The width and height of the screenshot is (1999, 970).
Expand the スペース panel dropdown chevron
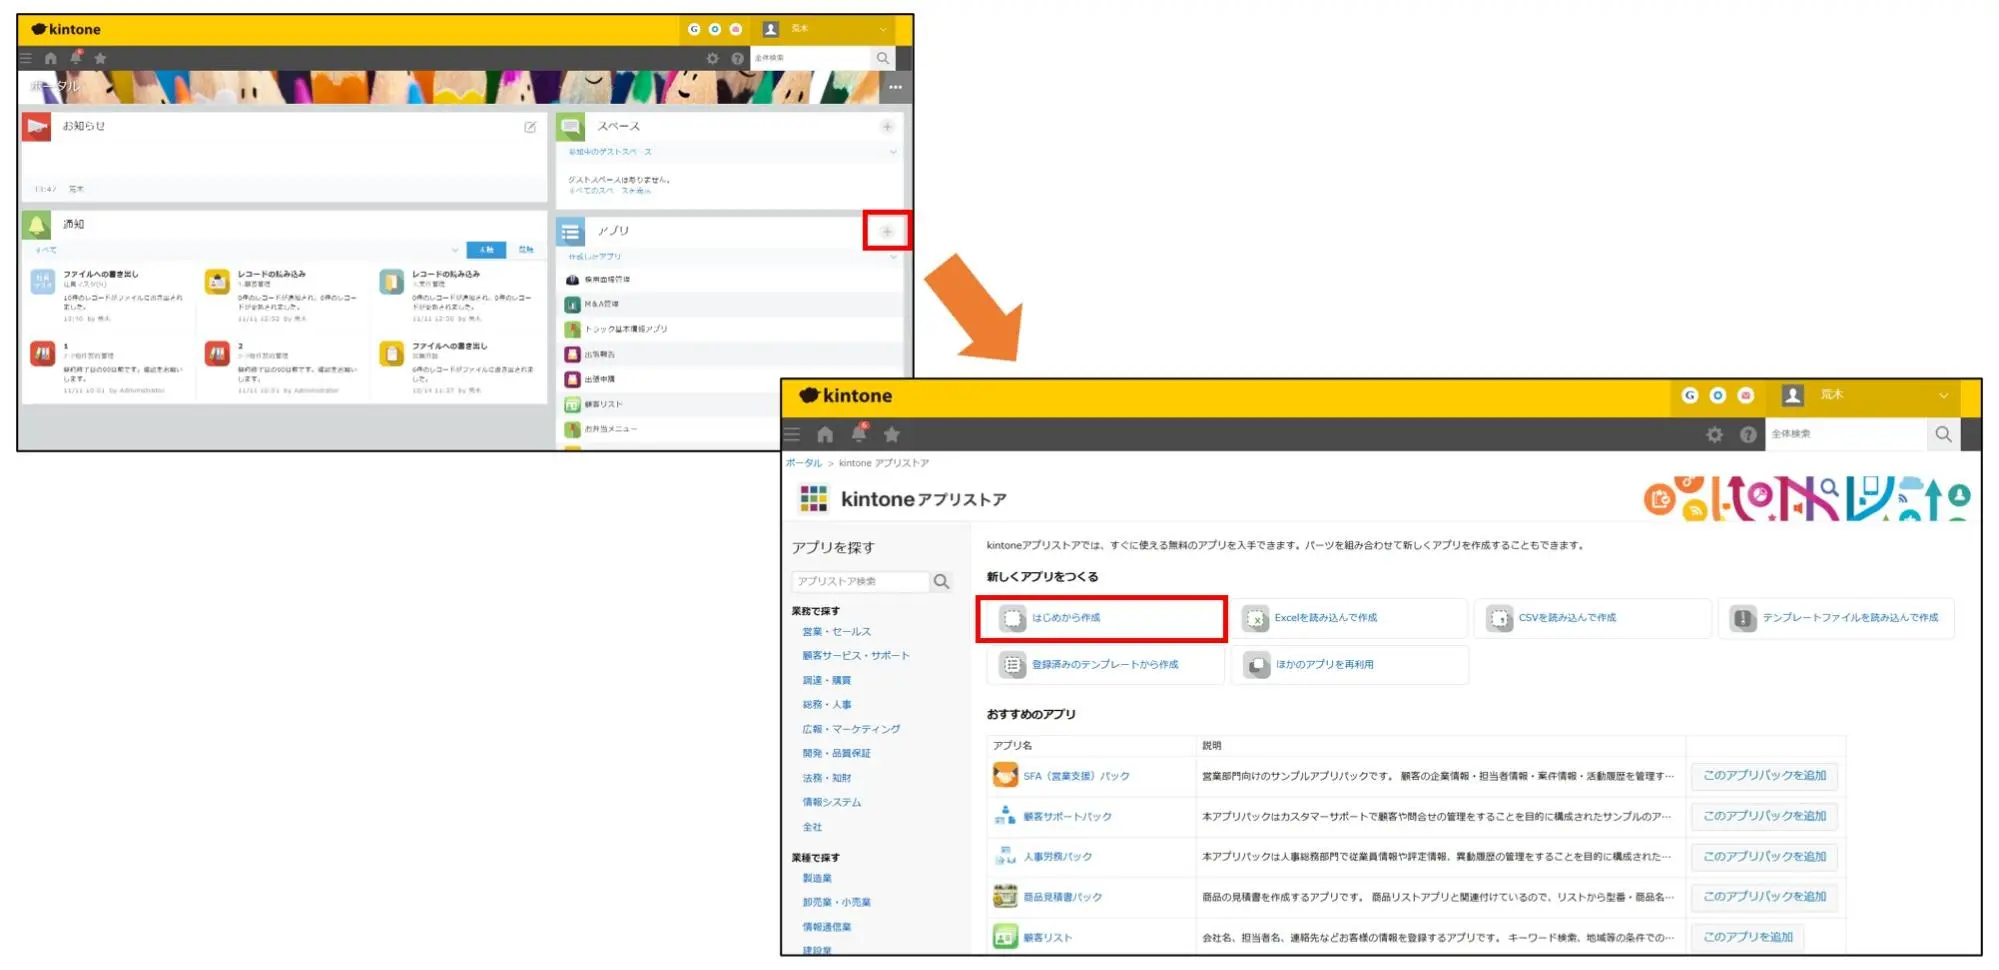[x=893, y=152]
